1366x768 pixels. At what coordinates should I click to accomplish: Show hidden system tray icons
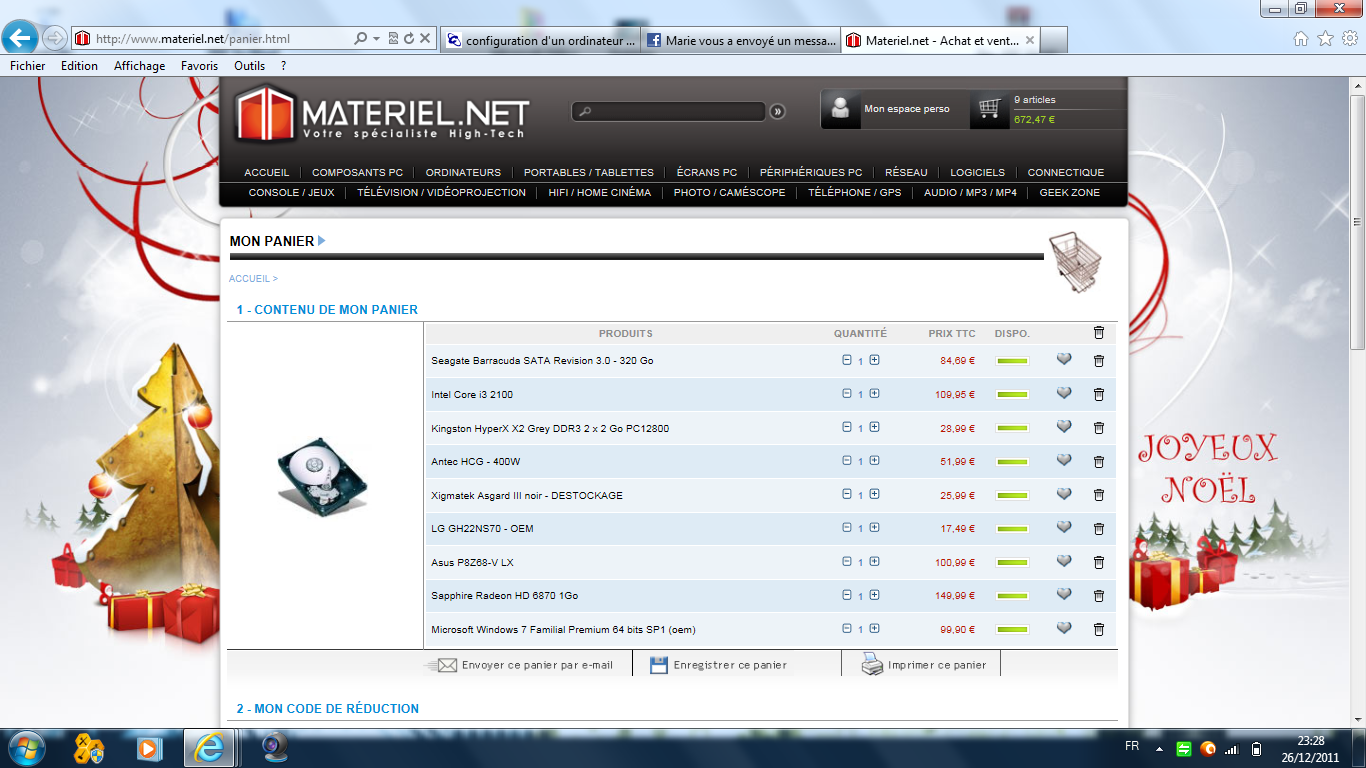click(1159, 748)
